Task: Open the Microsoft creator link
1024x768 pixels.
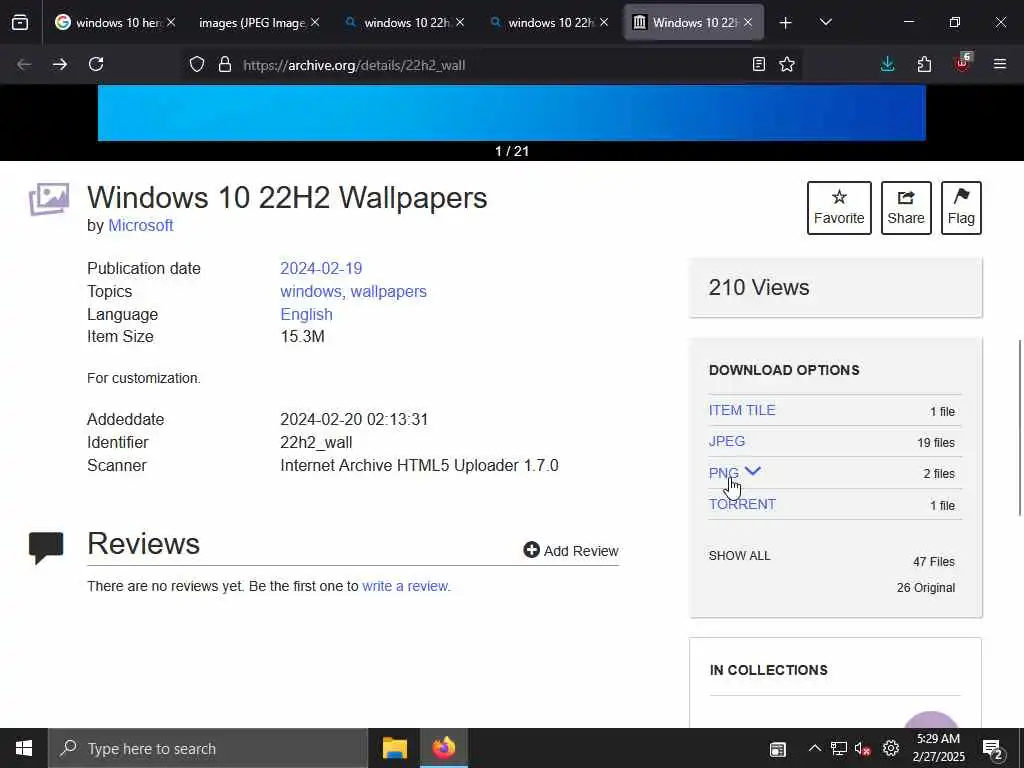Action: pyautogui.click(x=140, y=225)
